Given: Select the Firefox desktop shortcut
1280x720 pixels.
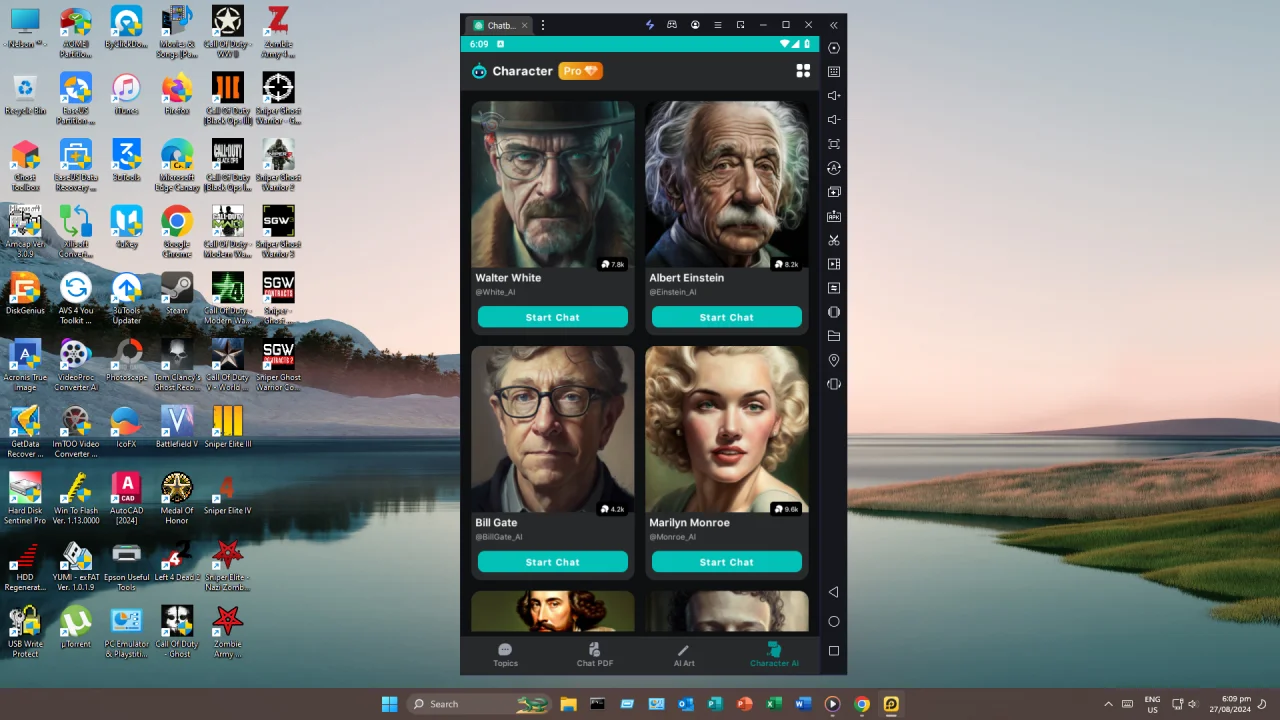Looking at the screenshot, I should pos(177,95).
